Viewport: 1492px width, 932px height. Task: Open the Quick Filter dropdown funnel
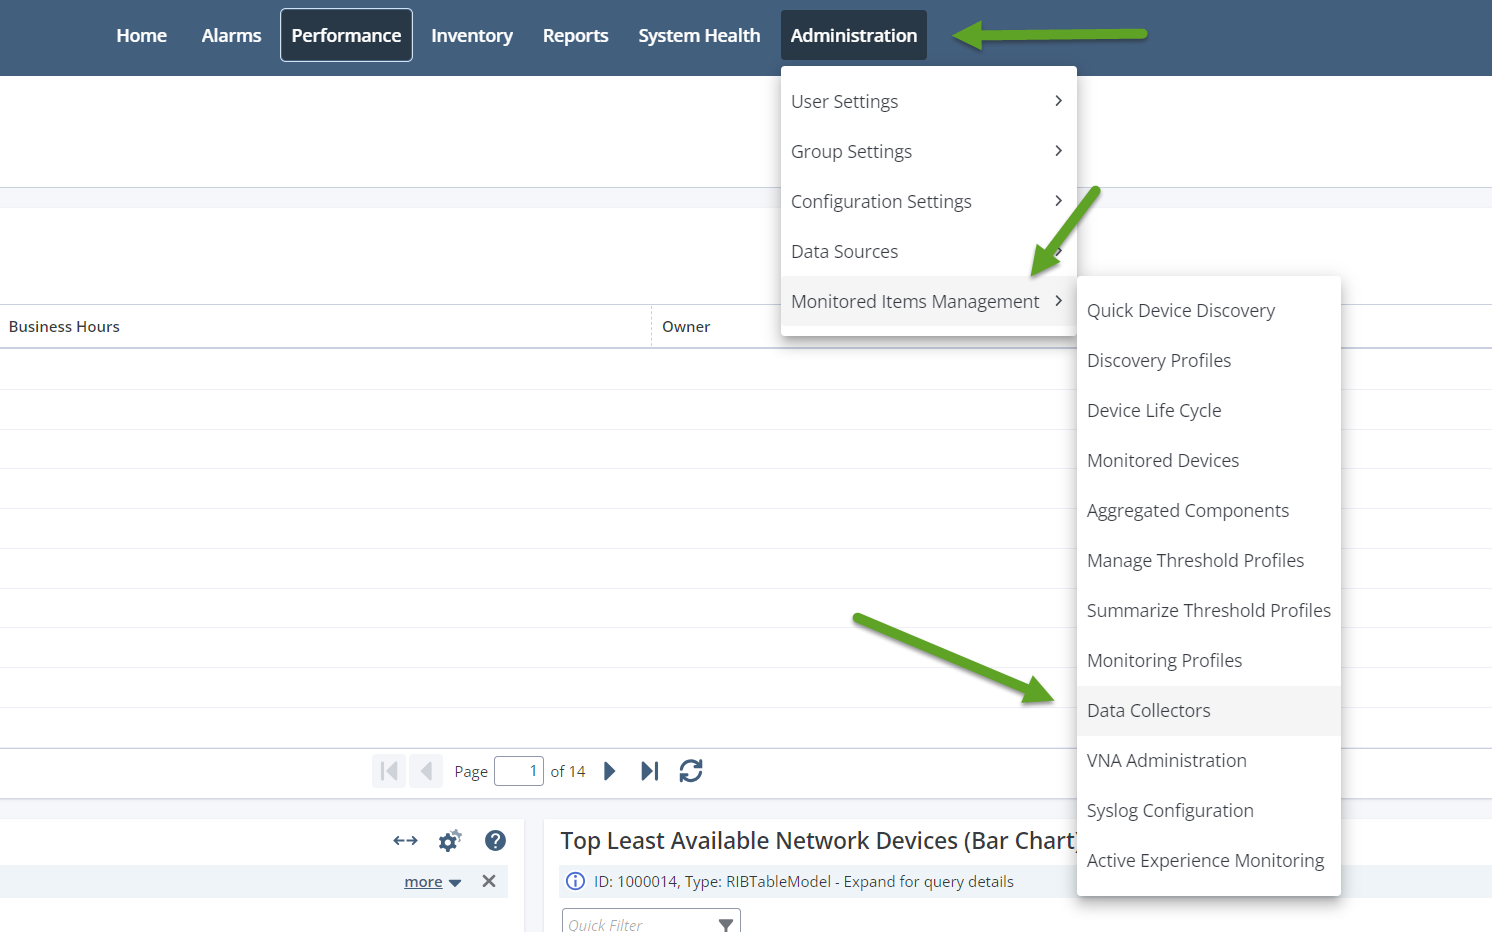tap(726, 925)
